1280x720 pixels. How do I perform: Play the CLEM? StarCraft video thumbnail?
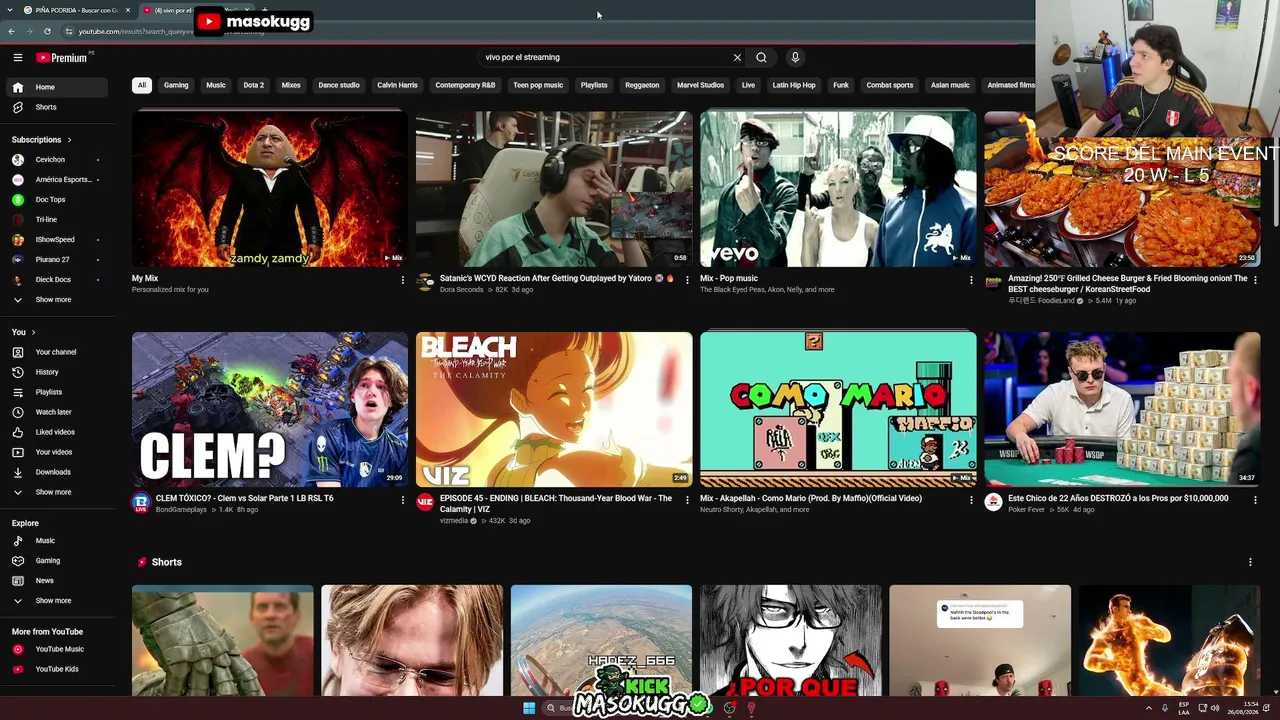click(x=270, y=410)
